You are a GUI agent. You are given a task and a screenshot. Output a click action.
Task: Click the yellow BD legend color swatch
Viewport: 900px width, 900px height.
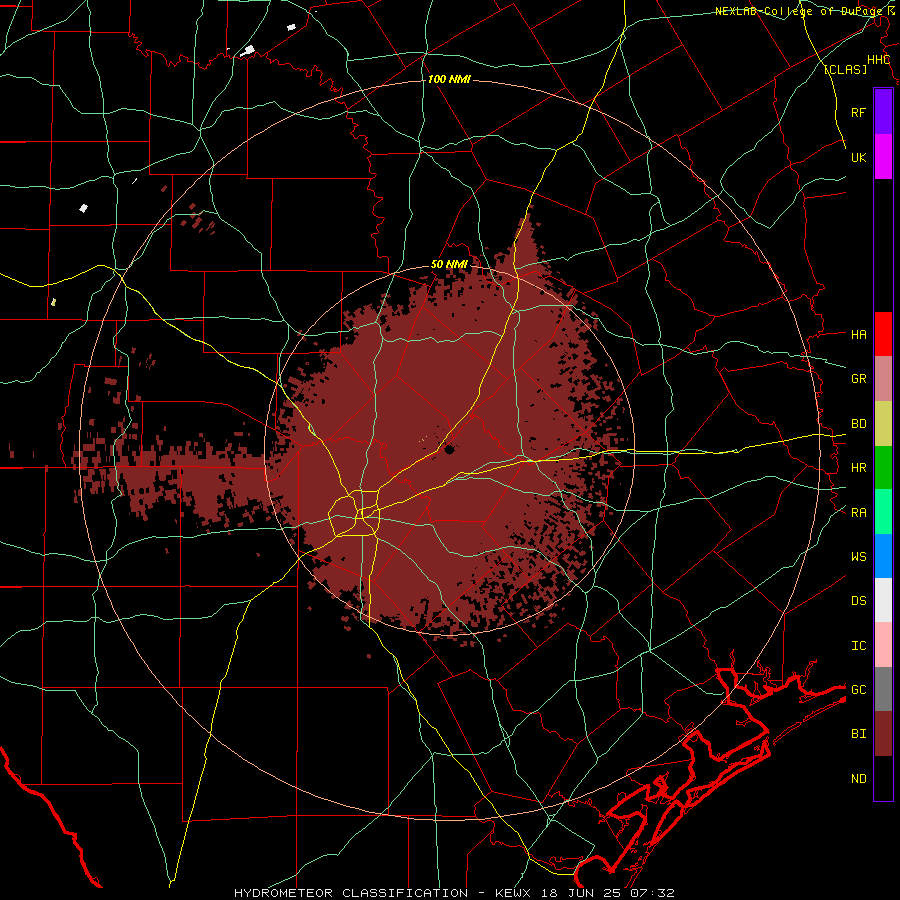point(883,424)
